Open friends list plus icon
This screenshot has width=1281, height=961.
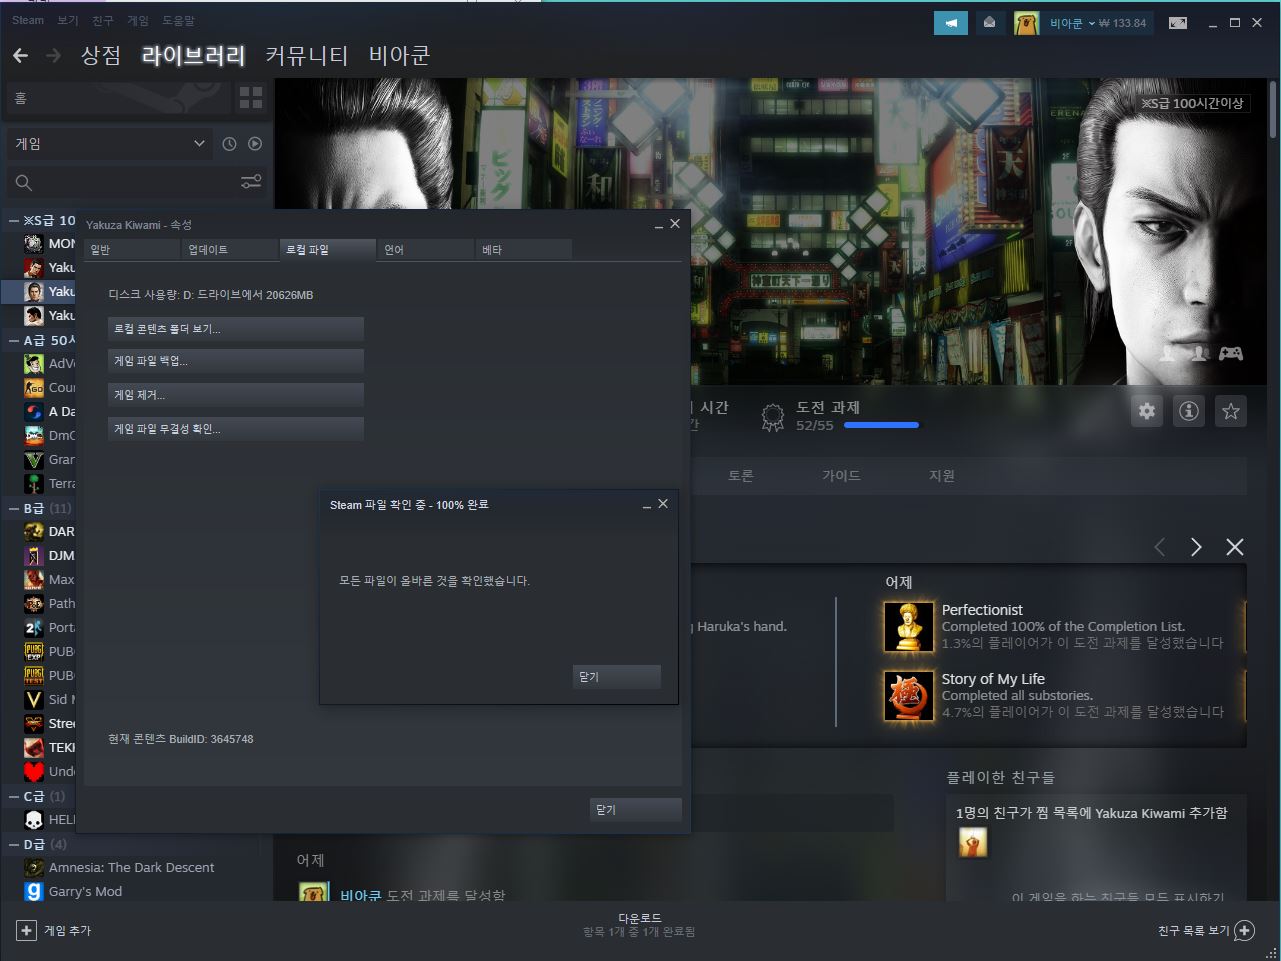coord(1244,930)
